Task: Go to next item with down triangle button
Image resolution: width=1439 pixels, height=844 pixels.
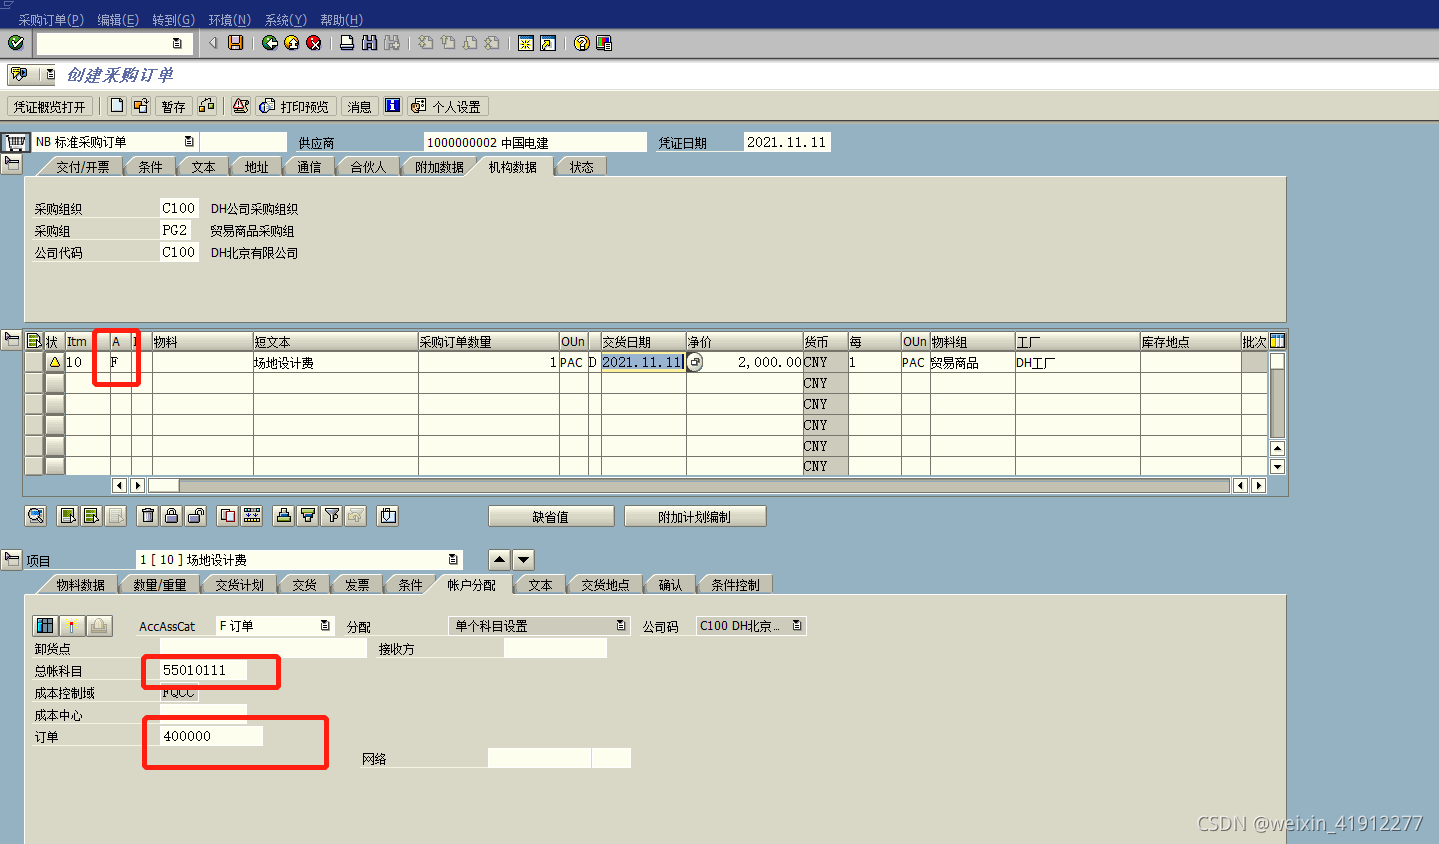Action: 523,560
